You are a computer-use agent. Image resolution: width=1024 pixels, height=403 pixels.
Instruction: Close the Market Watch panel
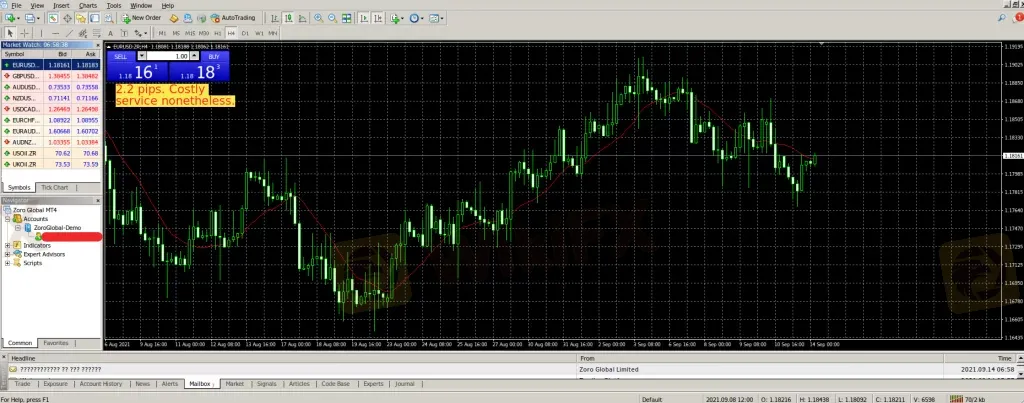[x=98, y=45]
